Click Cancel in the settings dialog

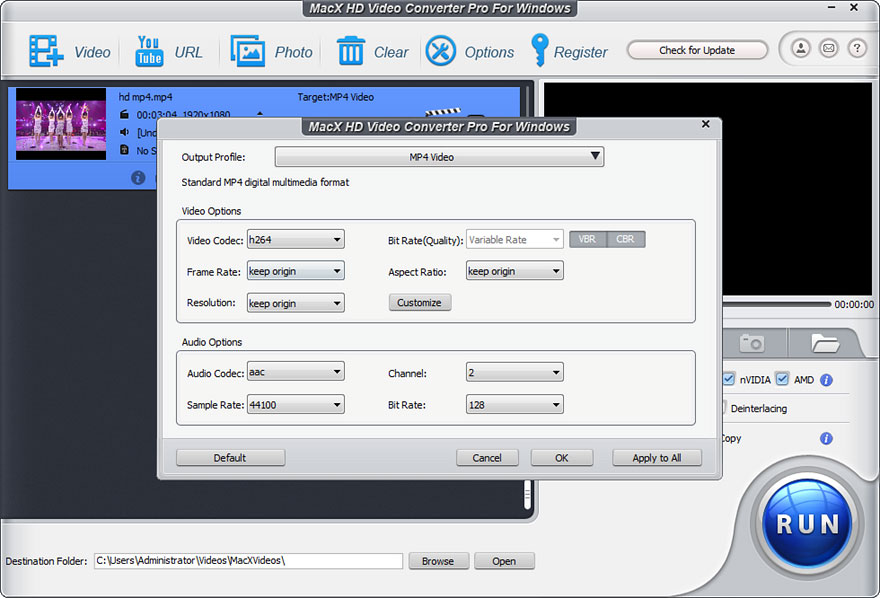(x=487, y=458)
